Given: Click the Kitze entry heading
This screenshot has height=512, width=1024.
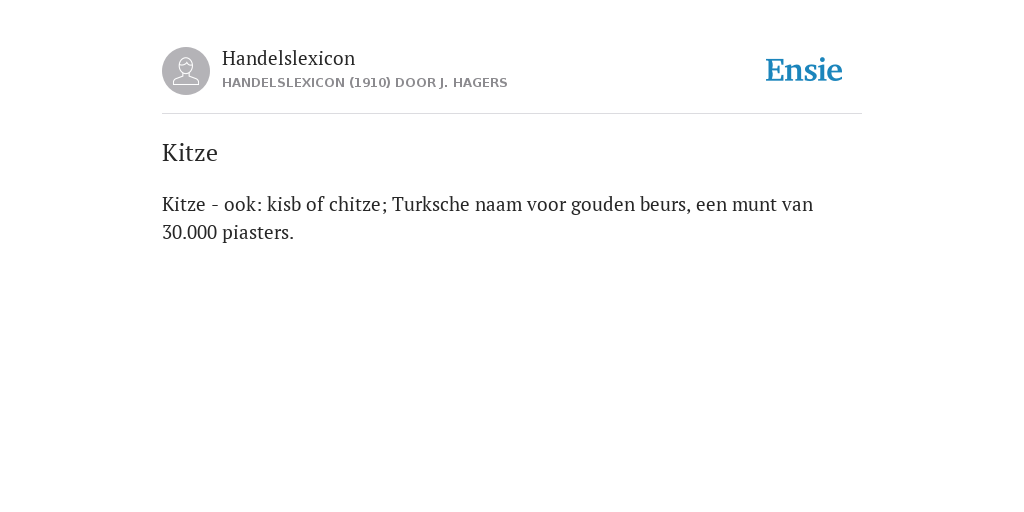Looking at the screenshot, I should click(190, 153).
